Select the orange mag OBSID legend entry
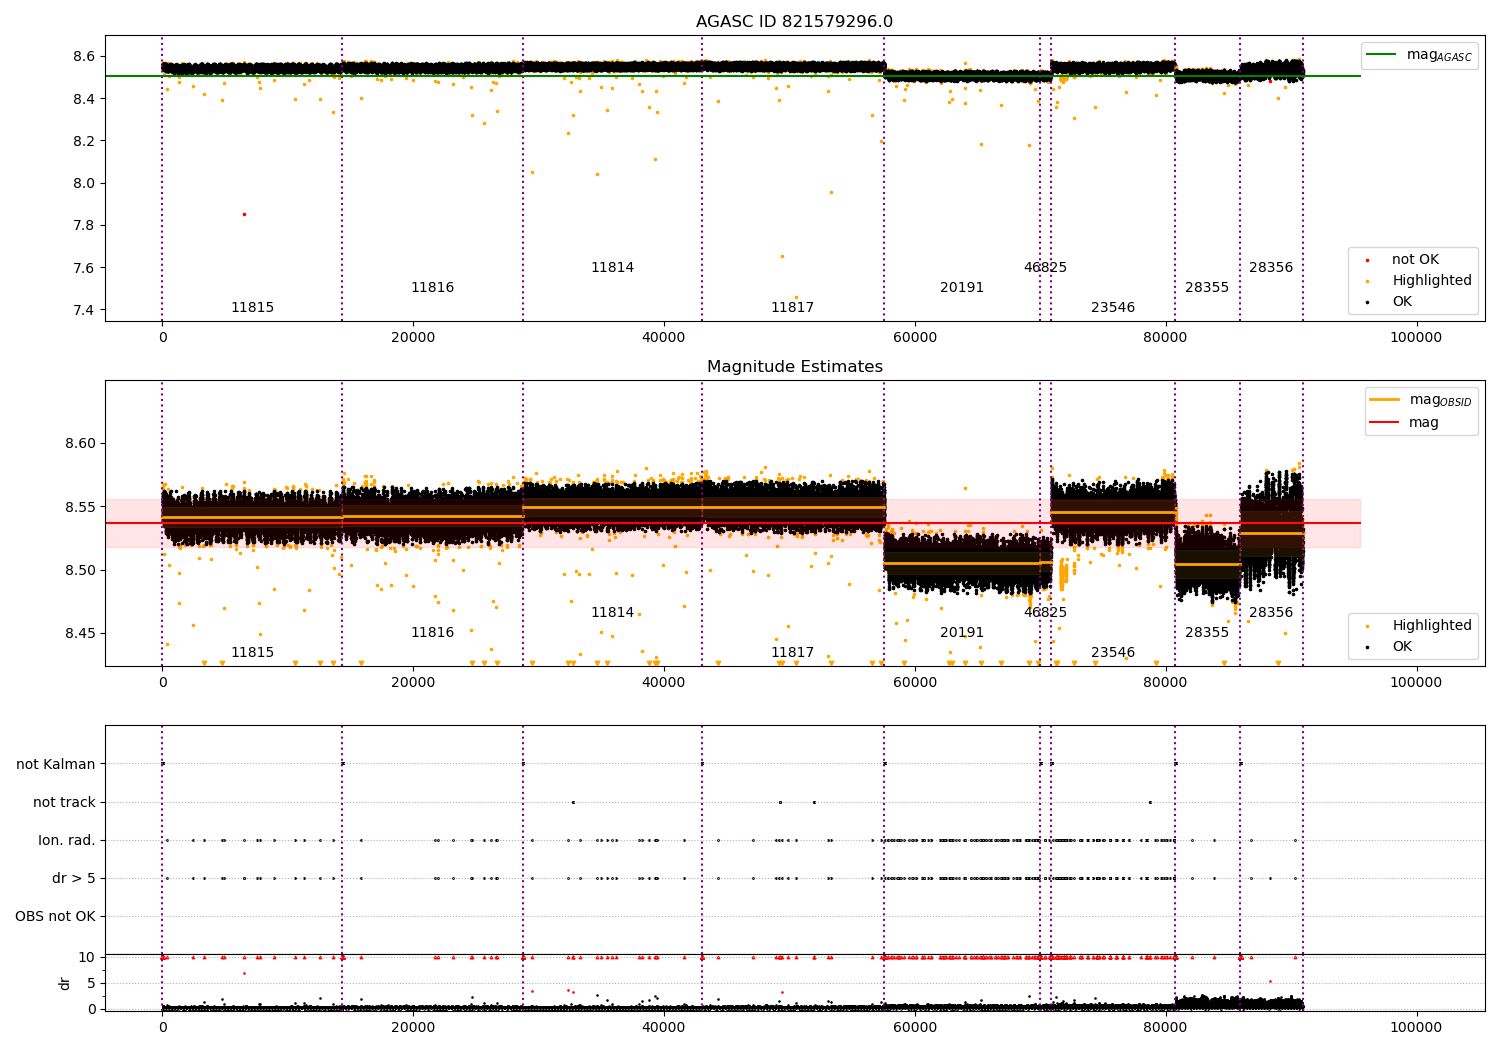The height and width of the screenshot is (1050, 1500). coord(1421,400)
